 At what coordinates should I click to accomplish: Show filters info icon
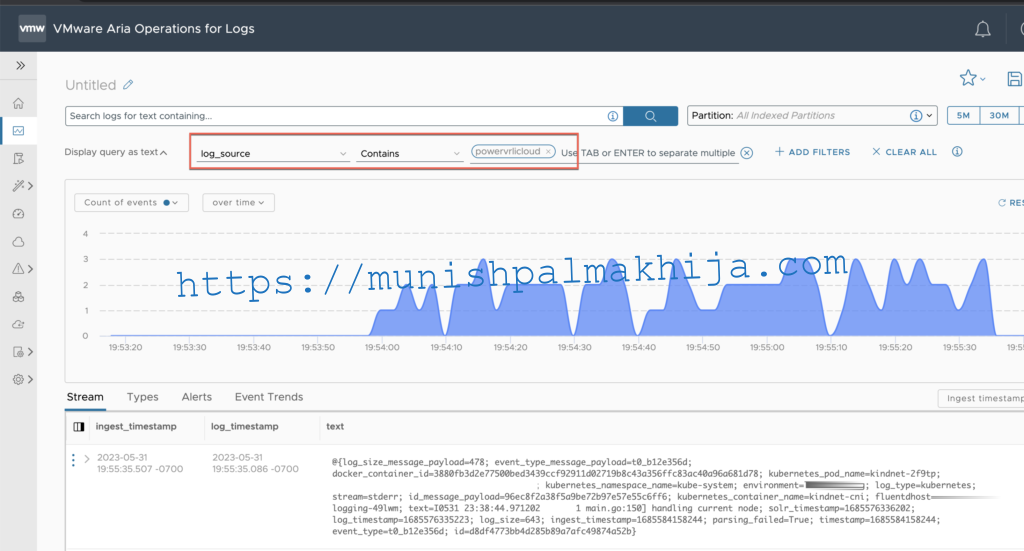pyautogui.click(x=957, y=151)
